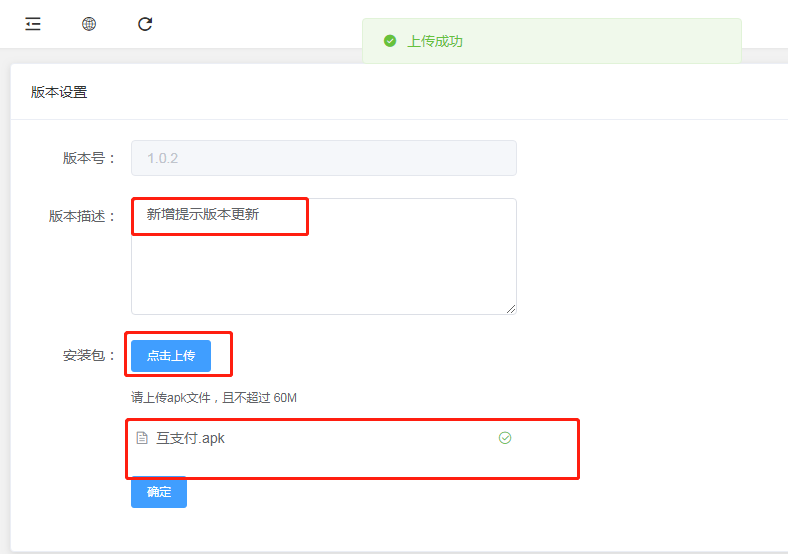788x554 pixels.
Task: Open the uploaded file 互支付.apk link
Action: point(190,438)
